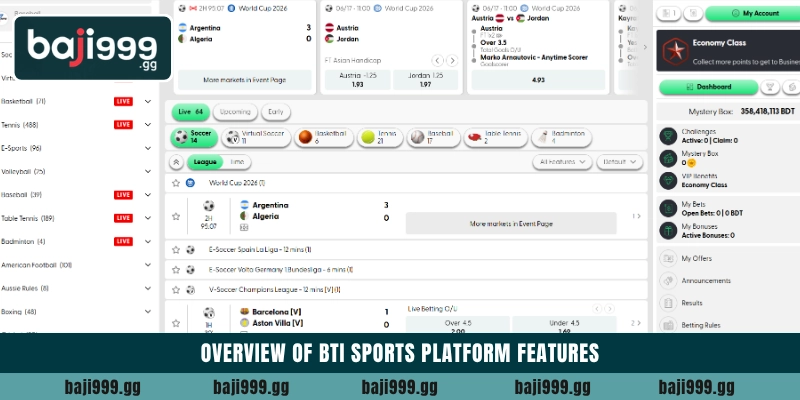Click the Live Betting O/U next arrow
The height and width of the screenshot is (400, 800).
click(609, 309)
